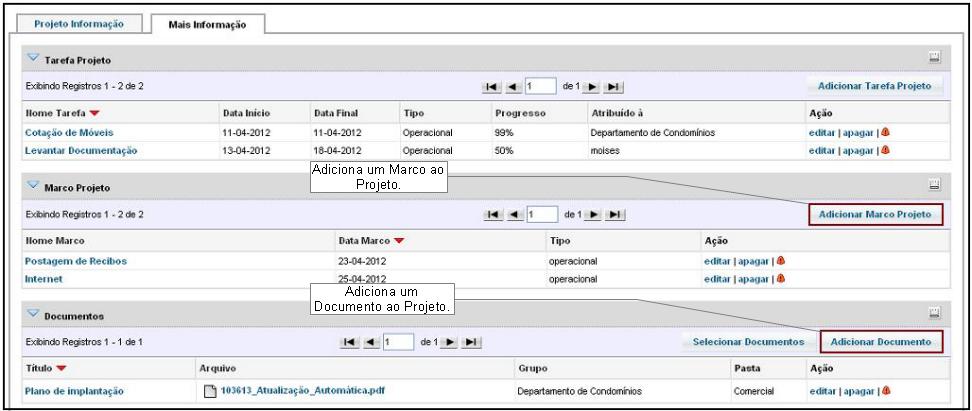The width and height of the screenshot is (972, 411).
Task: Open the Plano de implantação document link
Action: 74,391
